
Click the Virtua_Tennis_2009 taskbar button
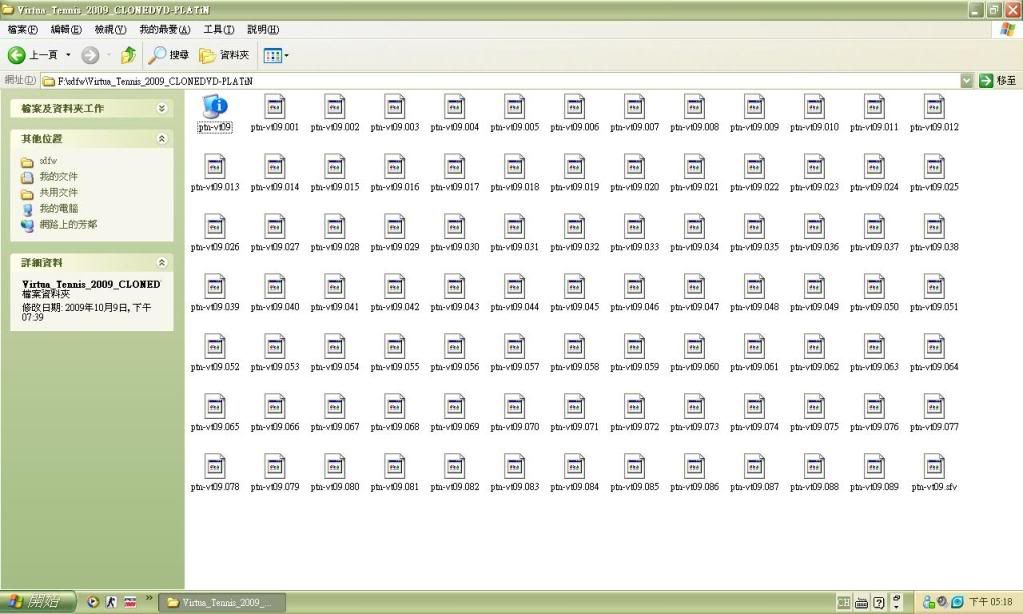point(223,602)
